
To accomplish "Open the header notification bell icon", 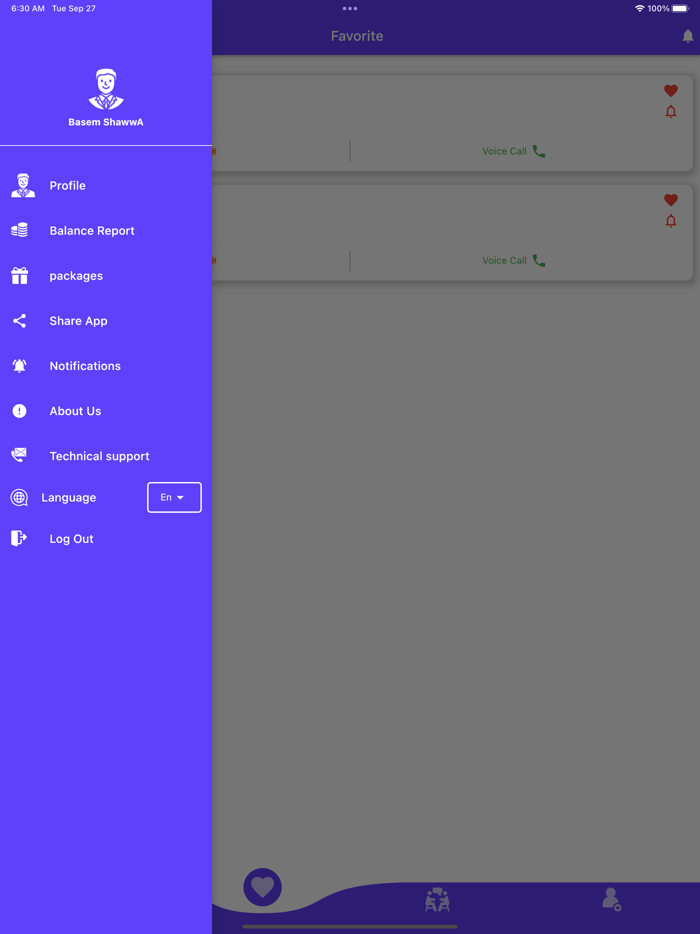I will 687,36.
